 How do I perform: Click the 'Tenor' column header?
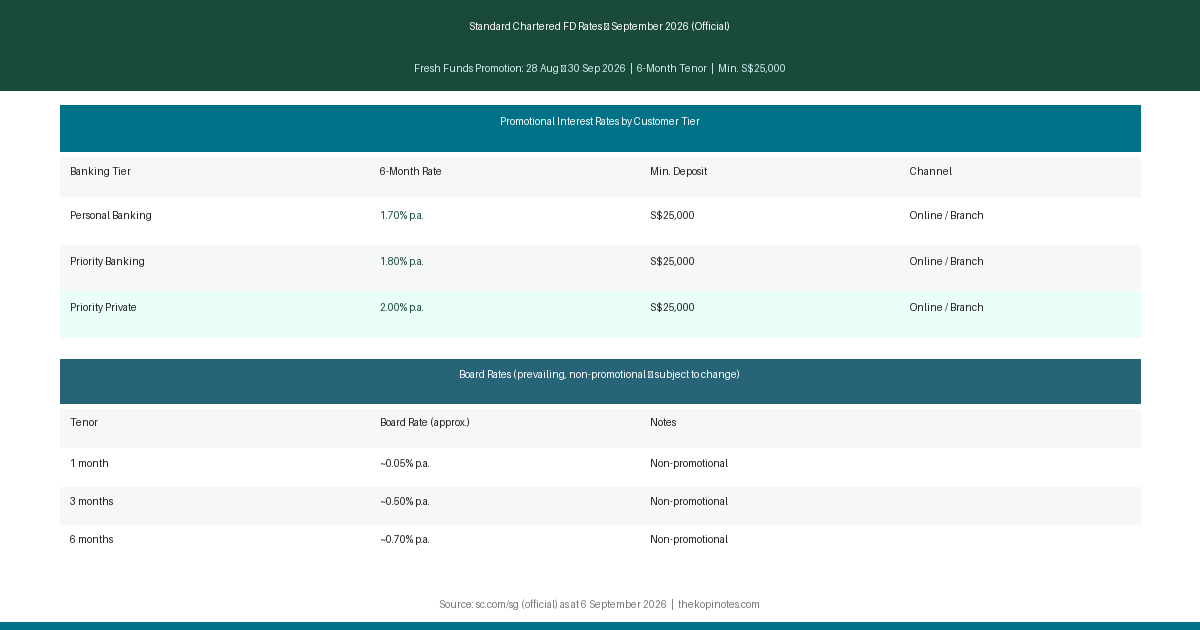tap(84, 422)
